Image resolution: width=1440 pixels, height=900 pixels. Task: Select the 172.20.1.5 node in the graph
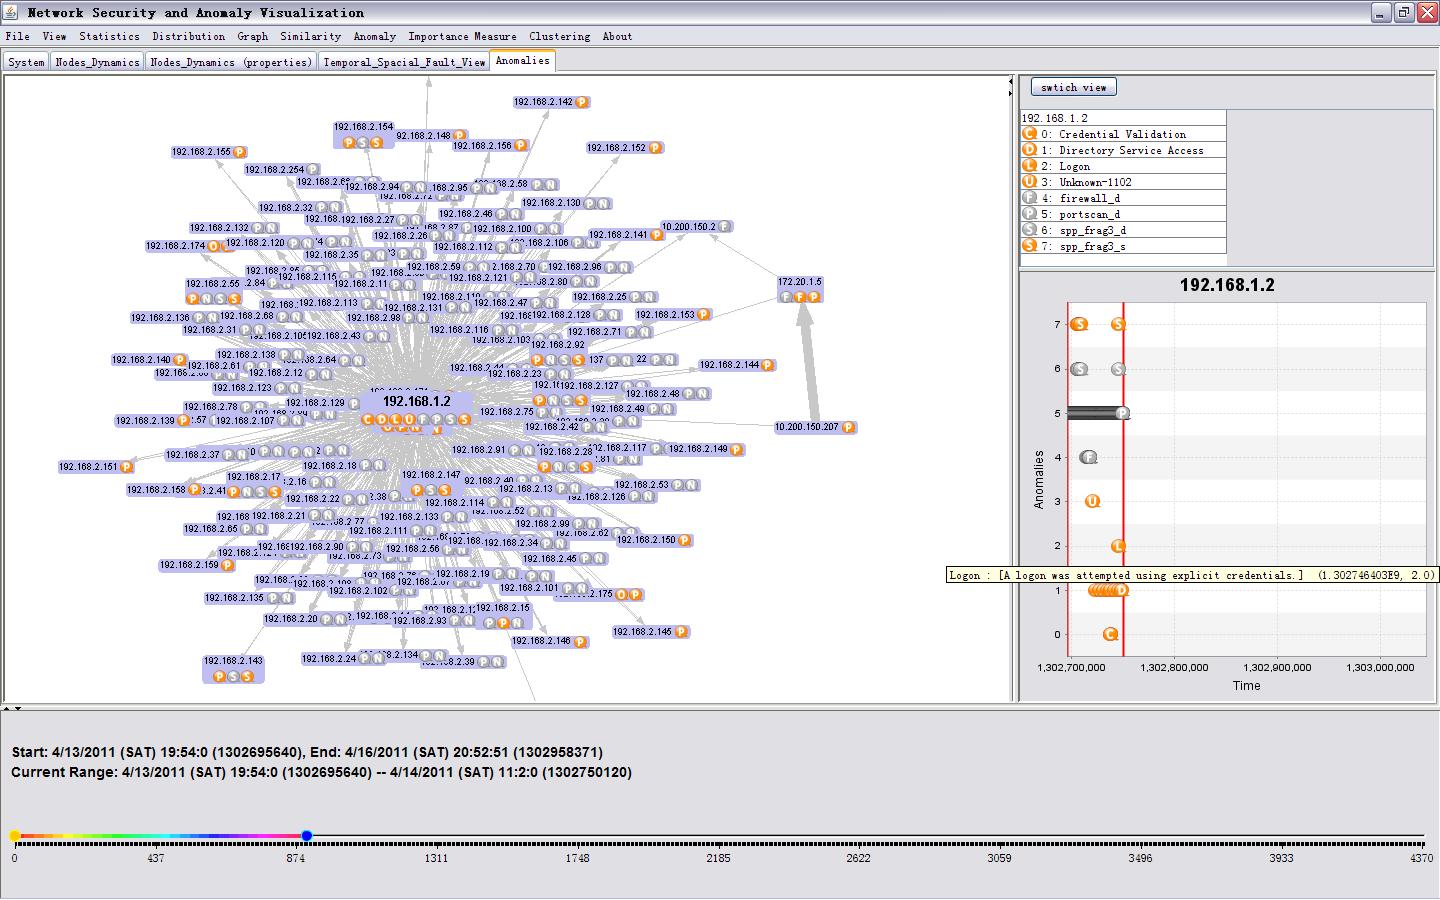pyautogui.click(x=799, y=282)
